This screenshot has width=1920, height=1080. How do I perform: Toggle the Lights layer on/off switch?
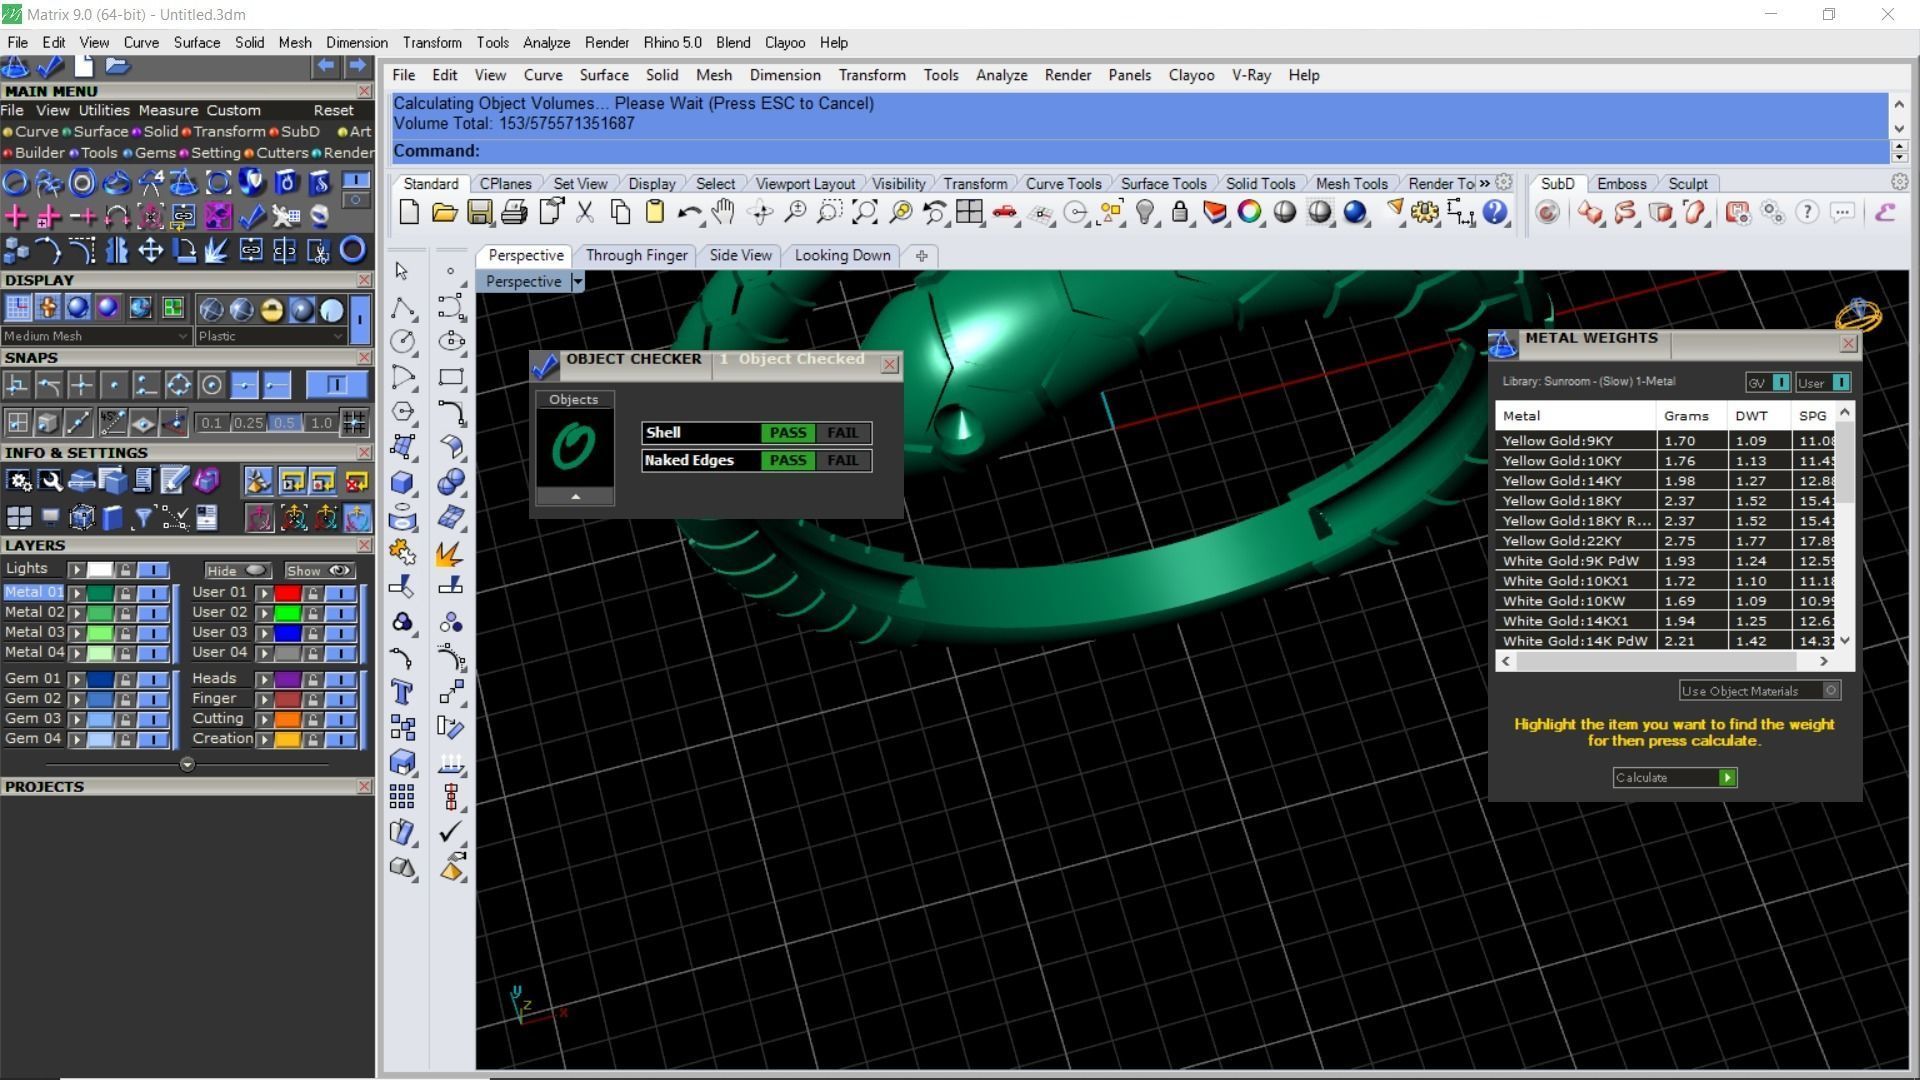pos(153,570)
